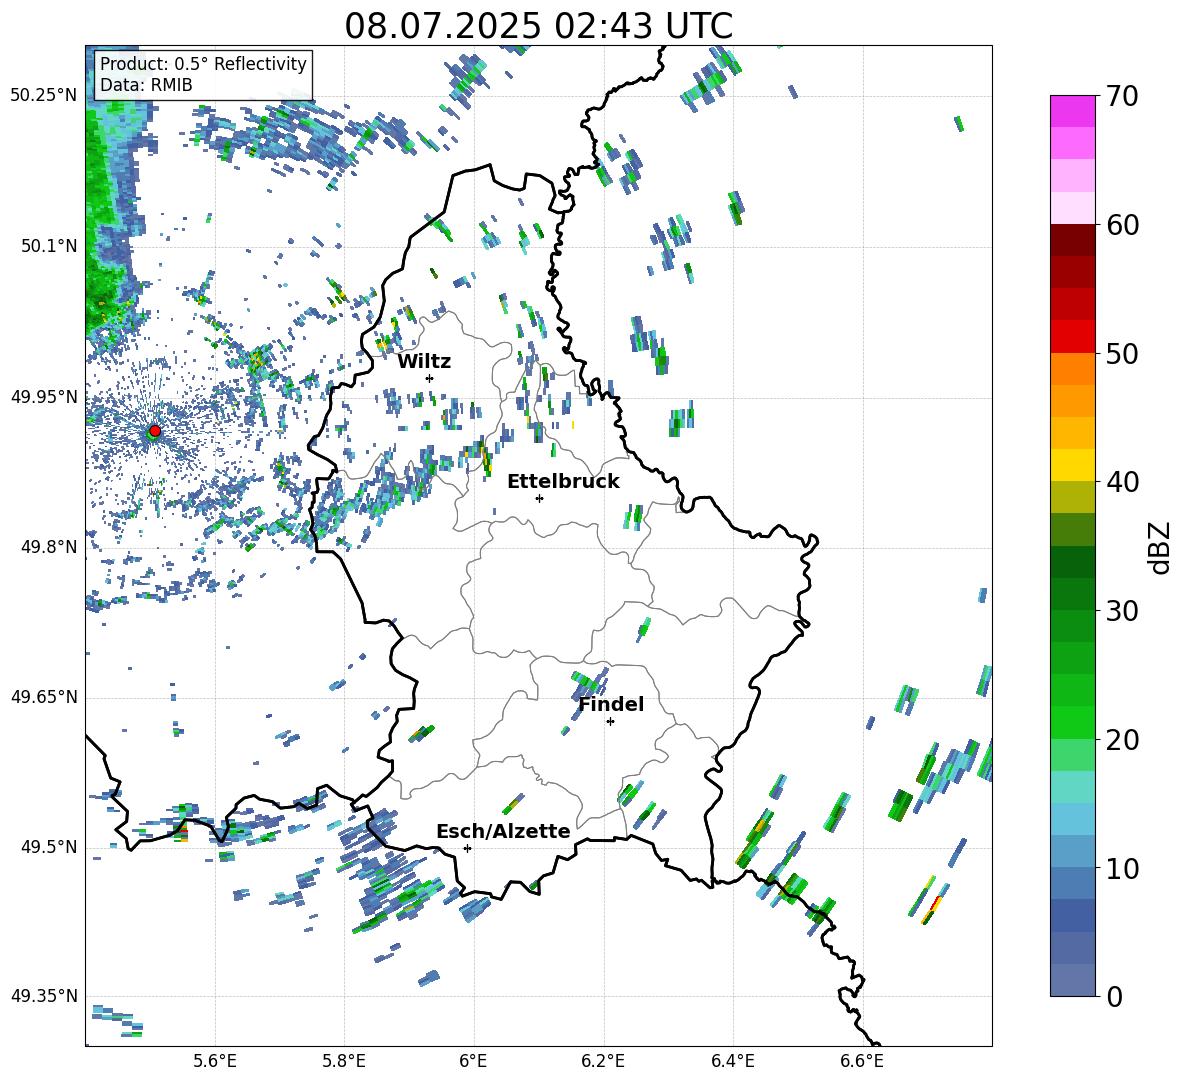The image size is (1184, 1081).
Task: Click the colorbar value 10
Action: point(1122,868)
